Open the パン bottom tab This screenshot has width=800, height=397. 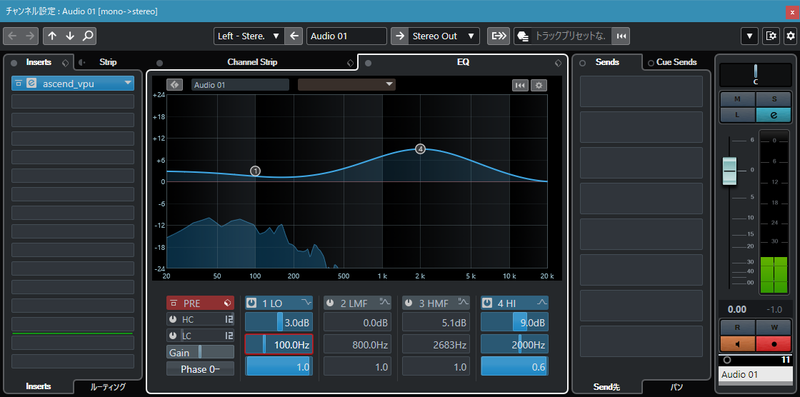click(676, 387)
